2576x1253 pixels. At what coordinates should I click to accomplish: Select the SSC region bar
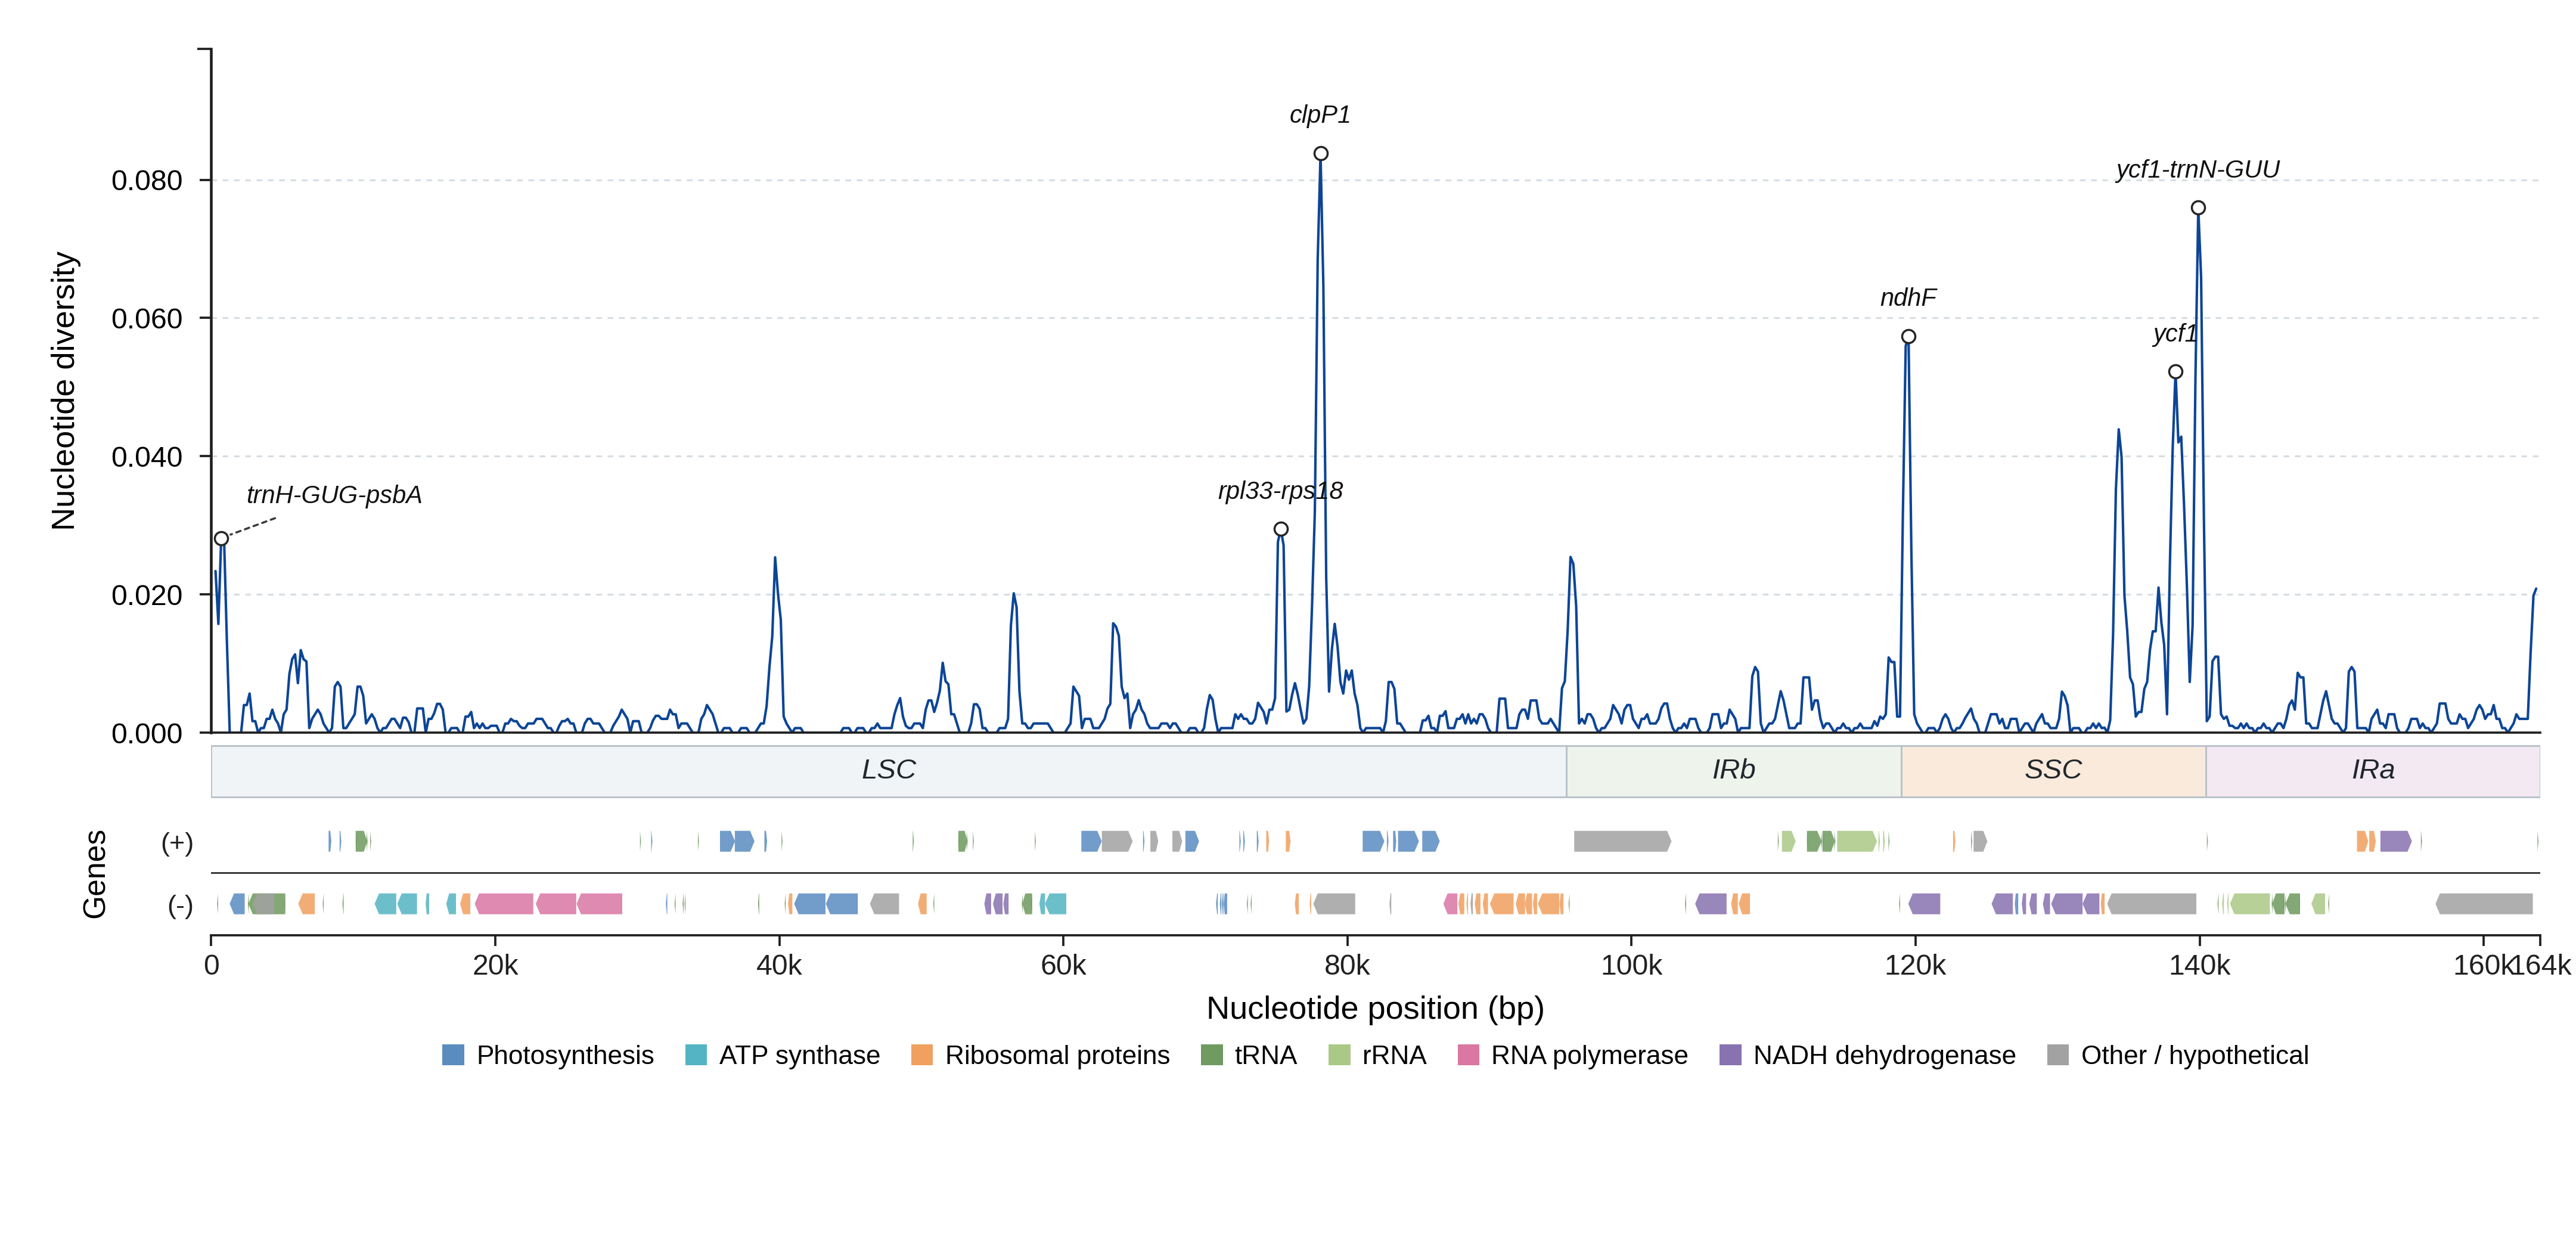point(2053,771)
